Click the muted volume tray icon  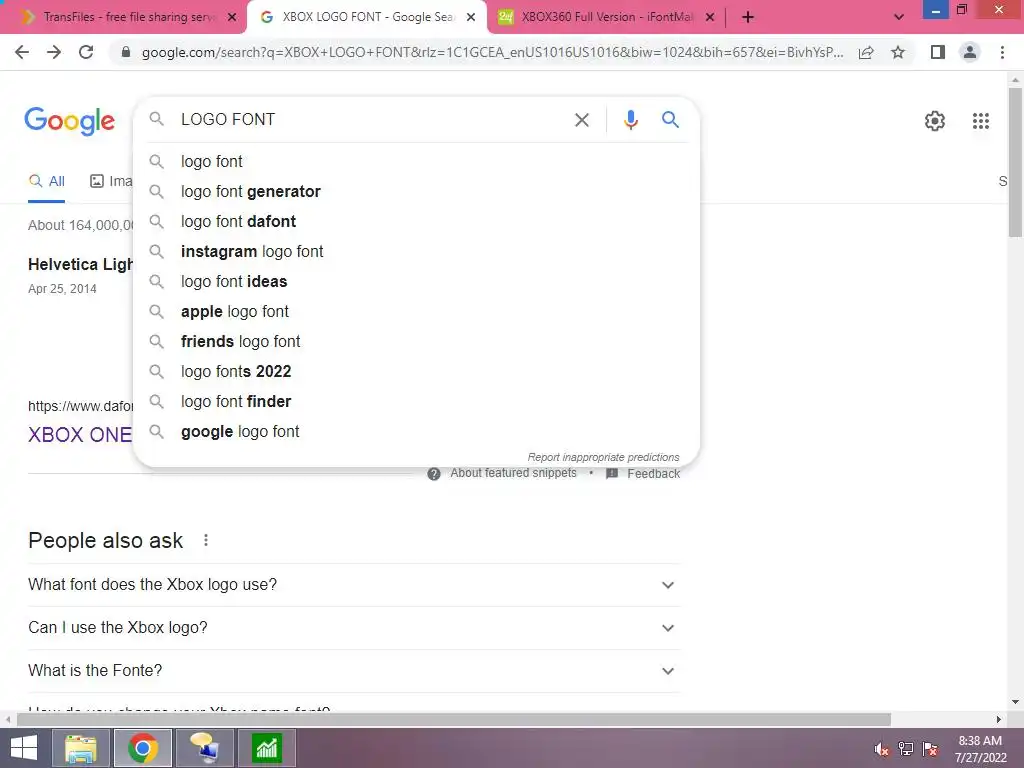click(x=882, y=750)
